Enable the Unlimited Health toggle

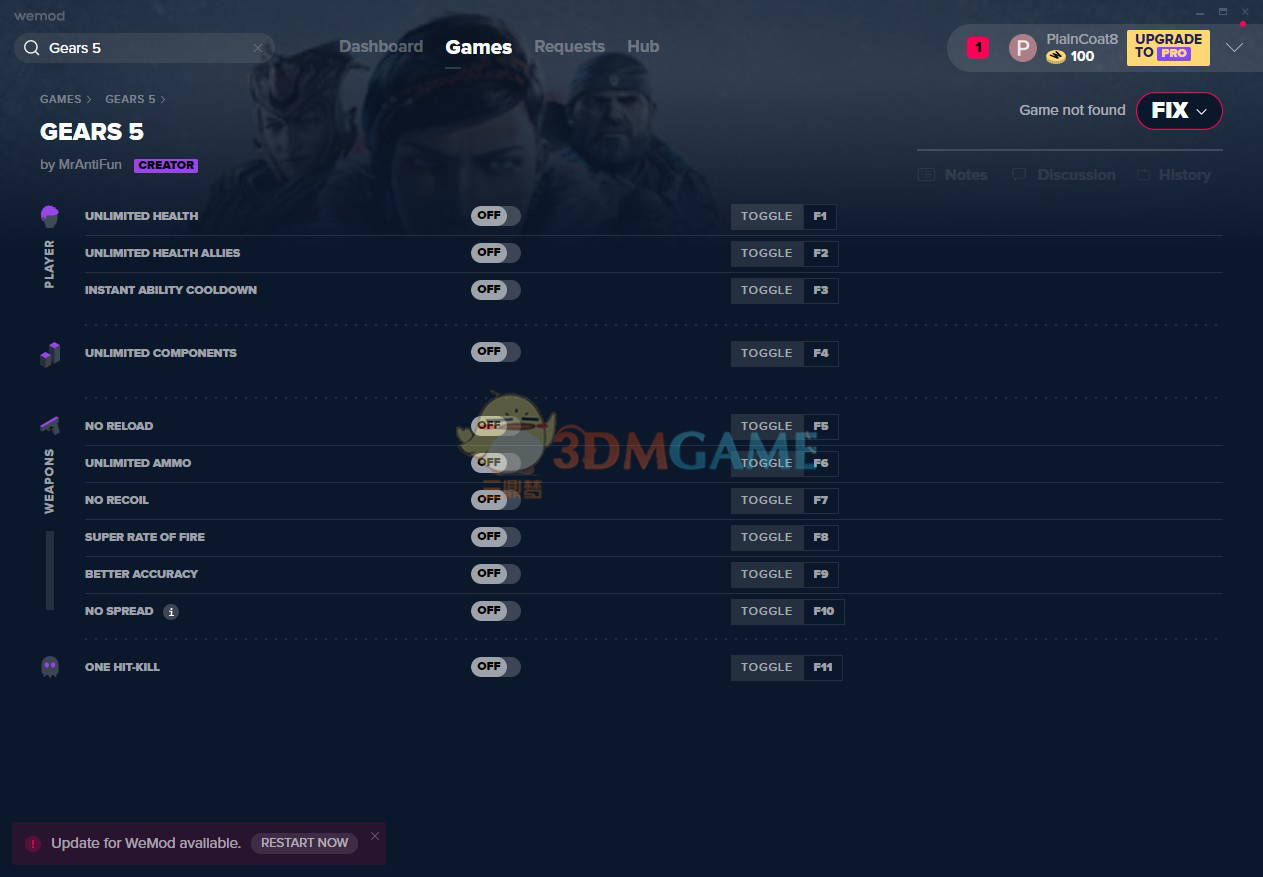495,216
